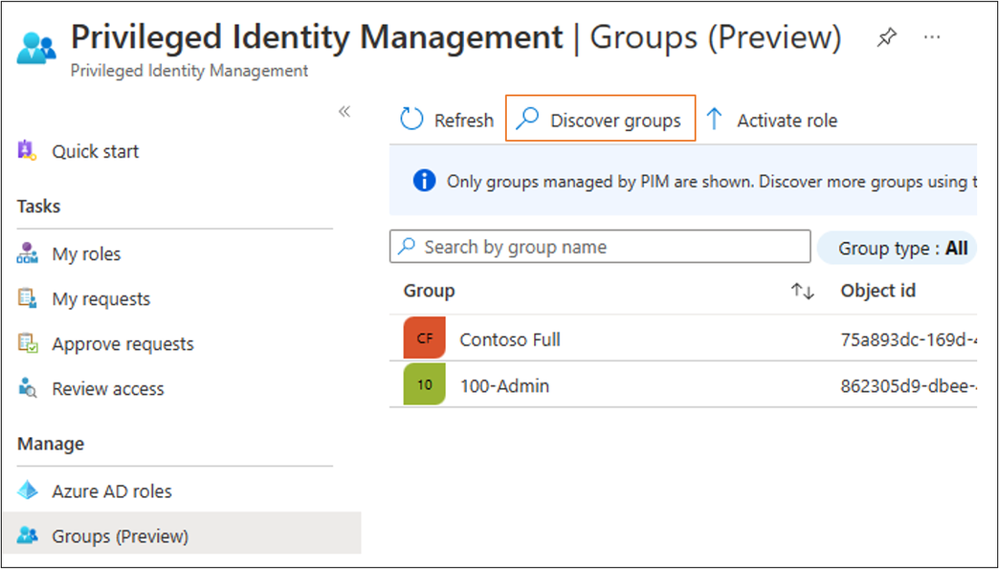Open Quick start page
Image resolution: width=999 pixels, height=569 pixels.
coord(95,152)
